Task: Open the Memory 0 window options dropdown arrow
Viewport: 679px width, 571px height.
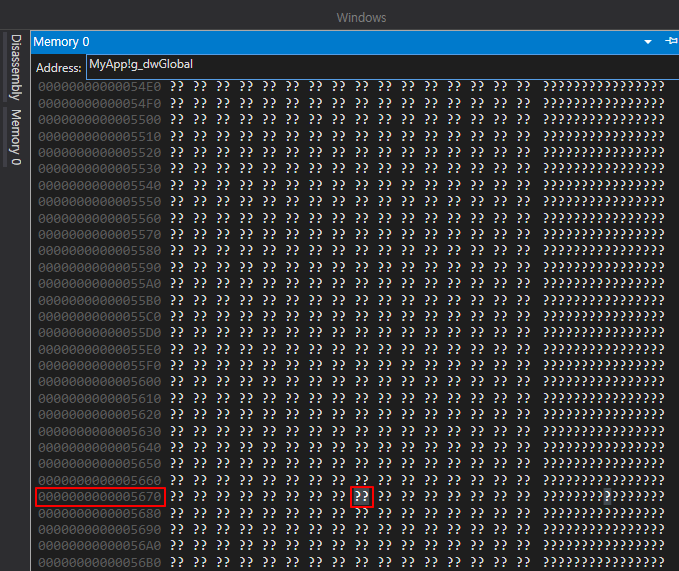Action: [x=648, y=42]
